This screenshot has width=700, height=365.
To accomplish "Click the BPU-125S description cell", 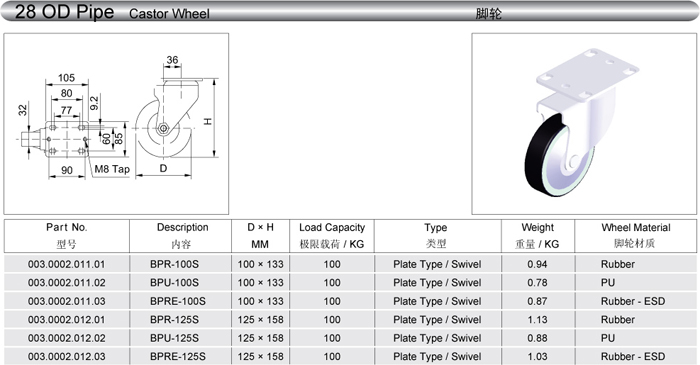I will coord(175,338).
